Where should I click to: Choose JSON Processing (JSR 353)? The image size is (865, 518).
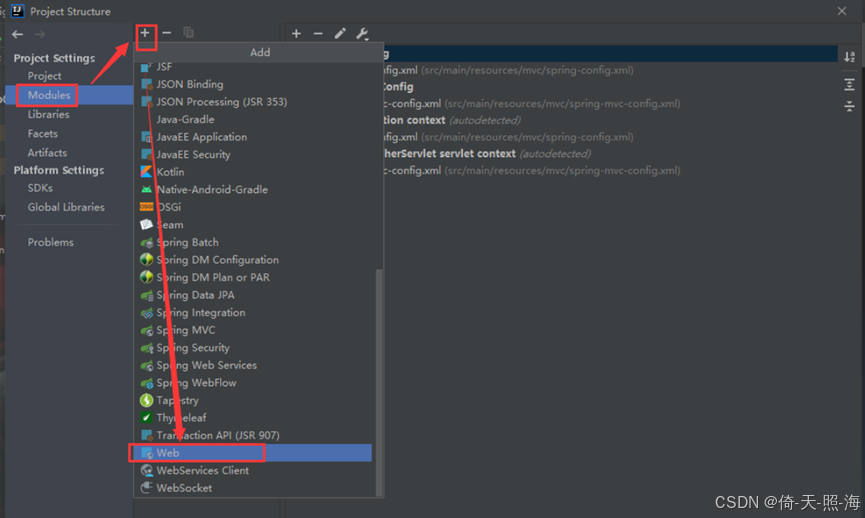(x=254, y=102)
